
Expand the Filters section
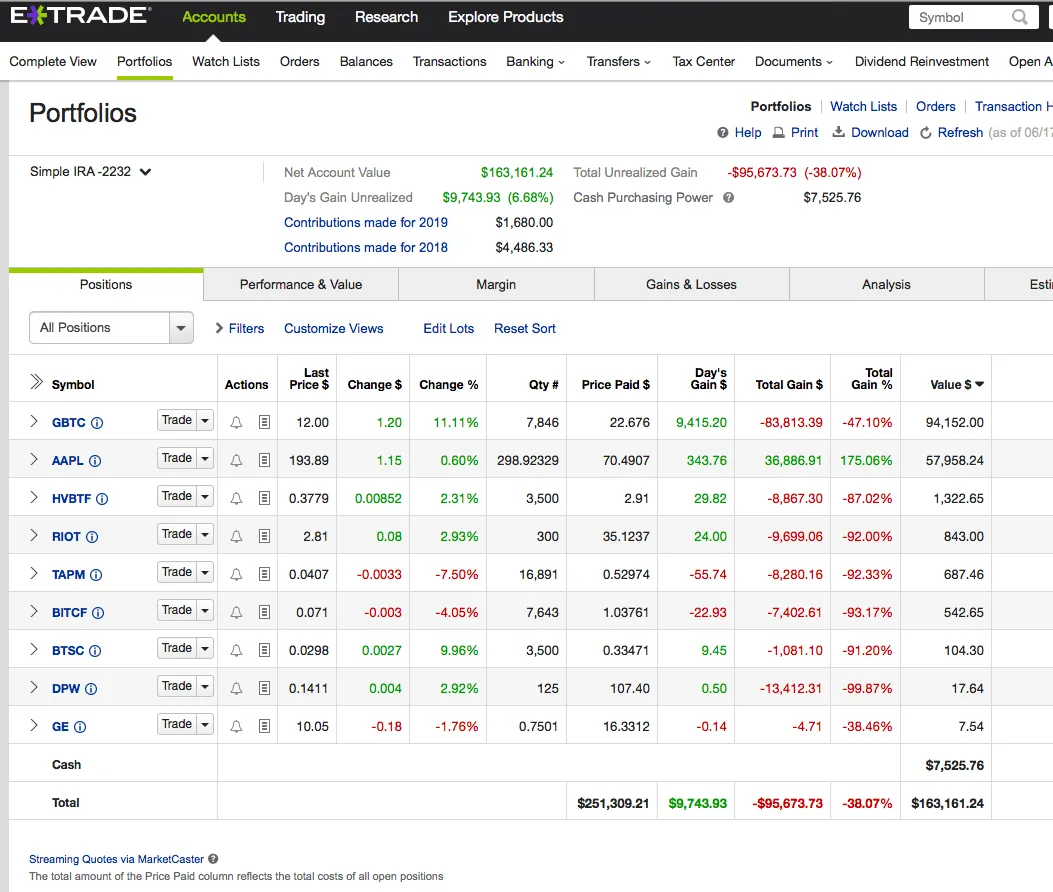tap(239, 328)
